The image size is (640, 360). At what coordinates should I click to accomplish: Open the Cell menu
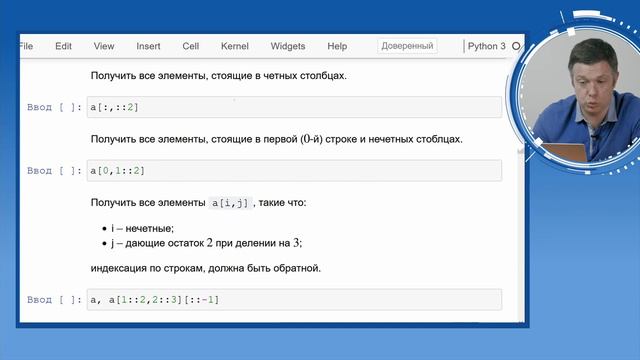(x=191, y=46)
